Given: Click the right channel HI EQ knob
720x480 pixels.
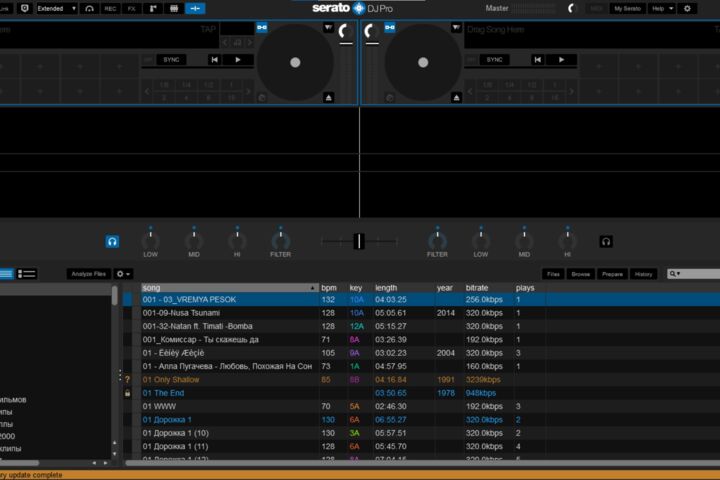Looking at the screenshot, I should tap(568, 240).
